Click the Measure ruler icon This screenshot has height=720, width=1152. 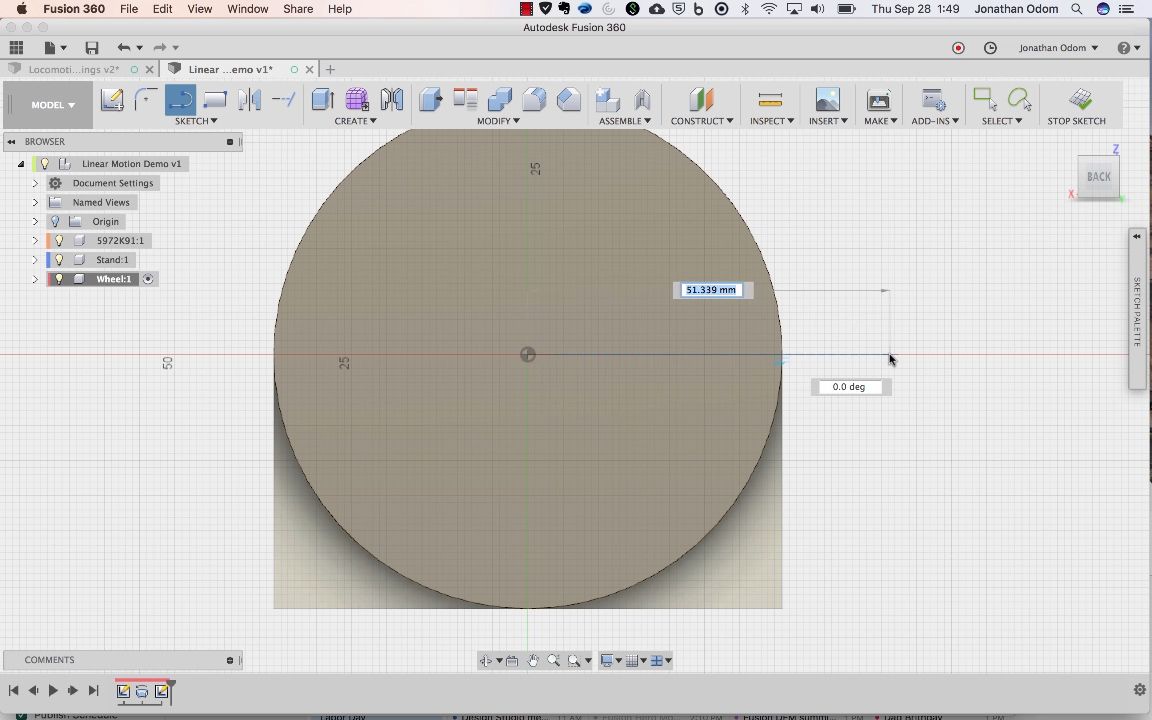(x=770, y=99)
